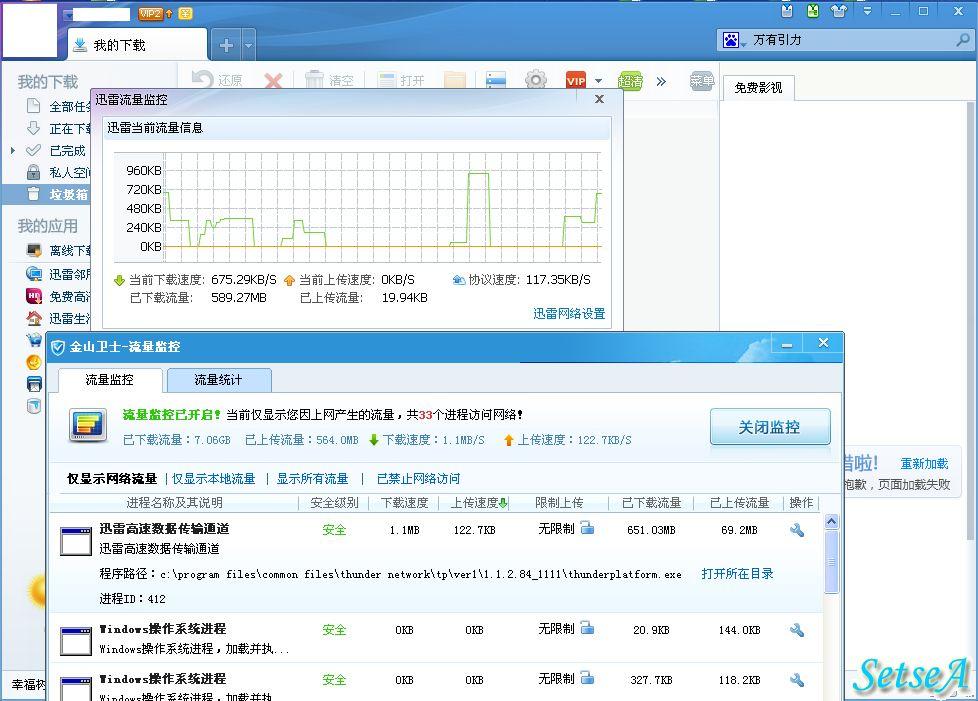Click wrench icon in the 20.9KB Windows process row
Screen dimensions: 978x701
click(796, 630)
